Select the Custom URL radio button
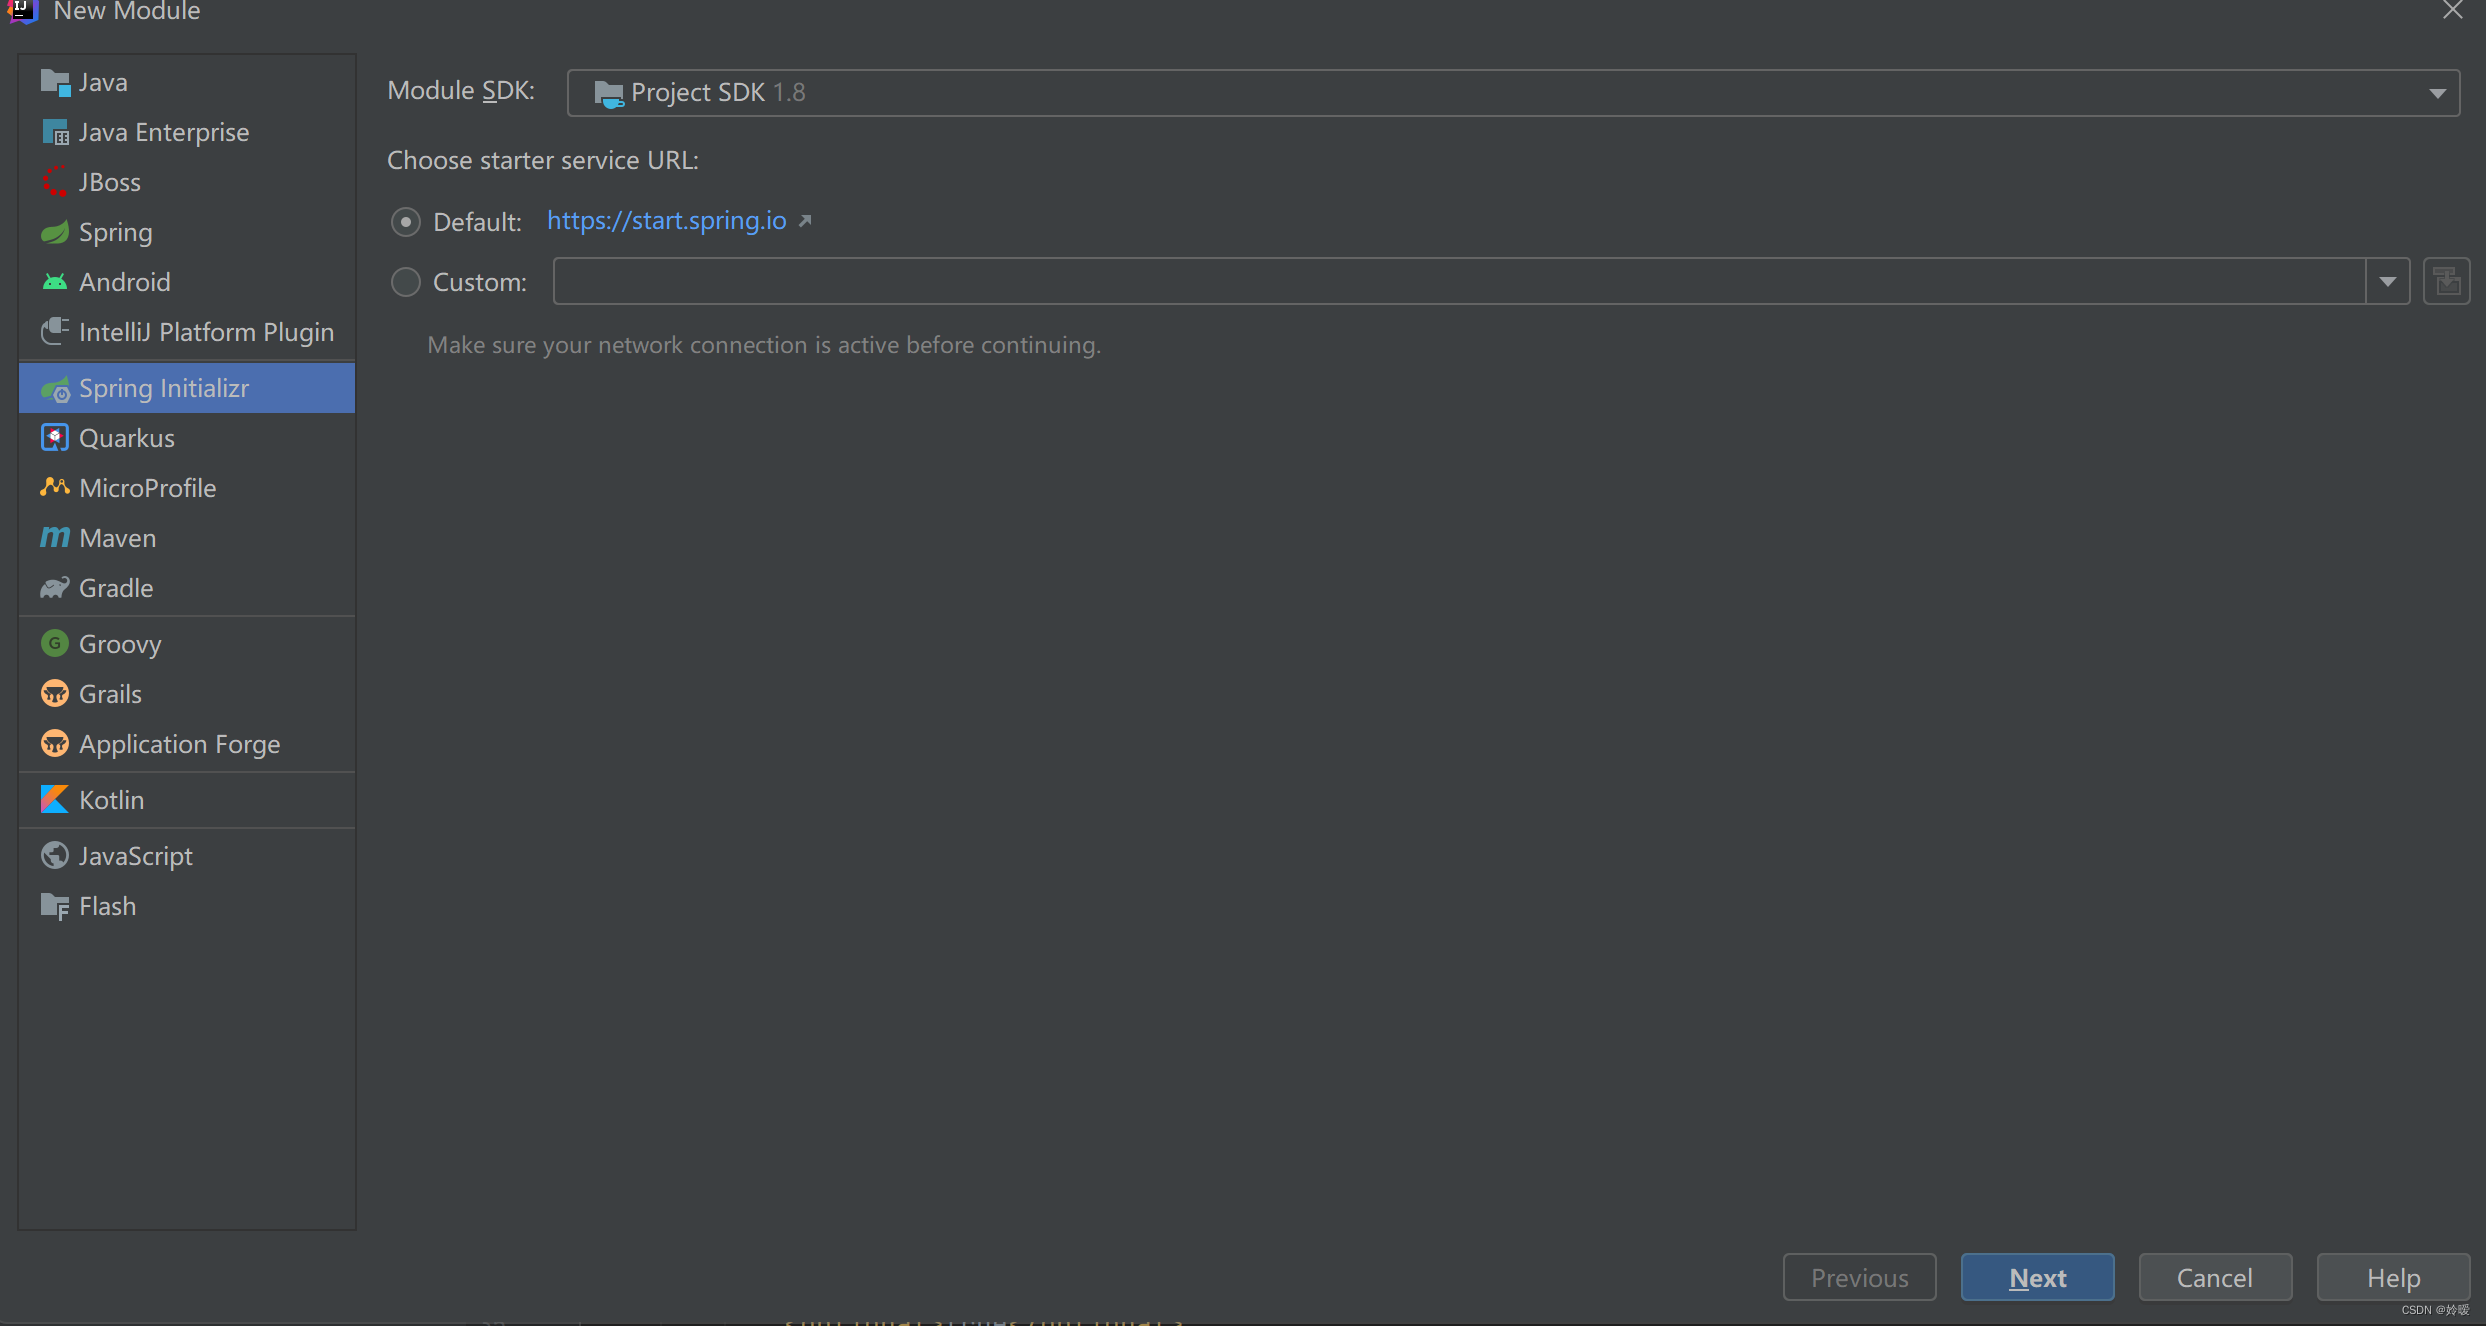Screen dimensions: 2486x1326 (x=405, y=282)
